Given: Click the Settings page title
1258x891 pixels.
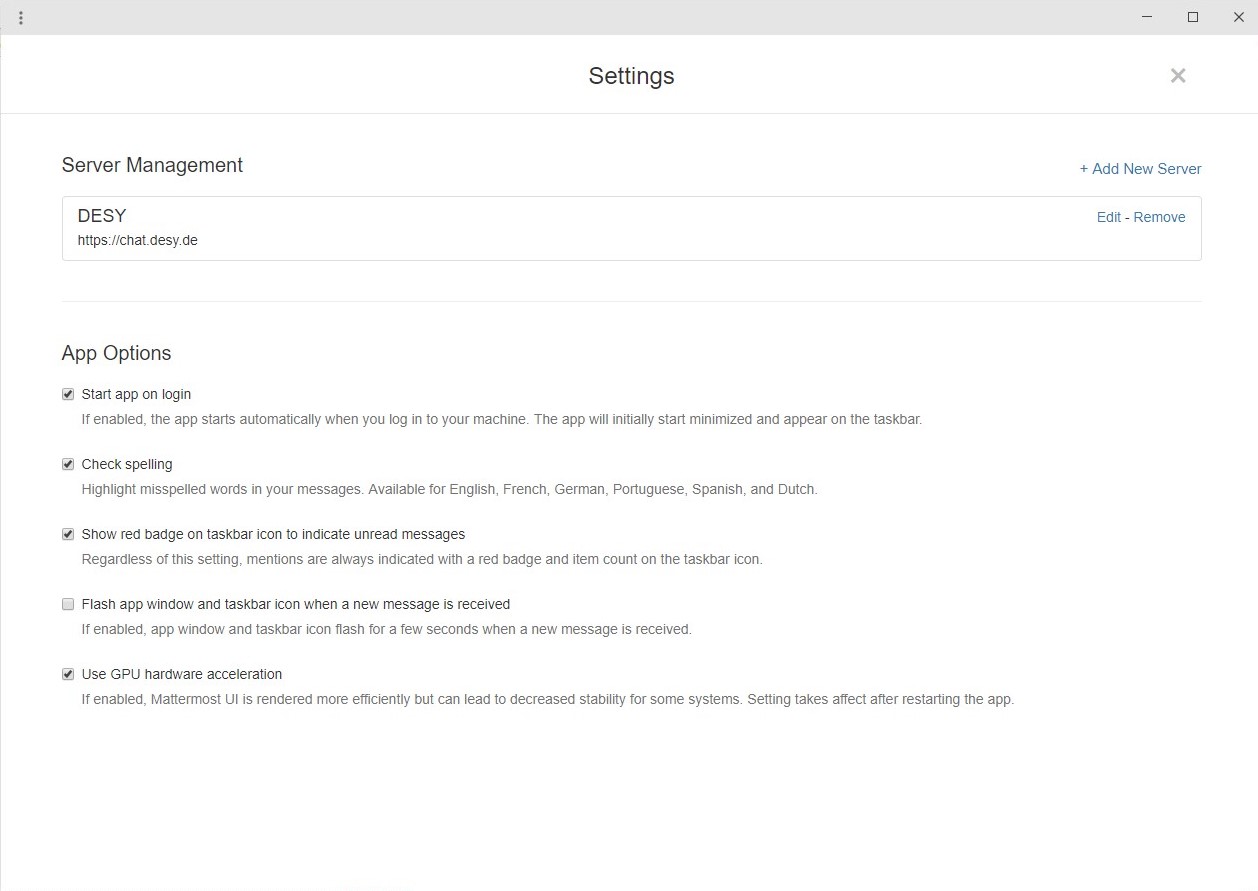Looking at the screenshot, I should (x=631, y=76).
